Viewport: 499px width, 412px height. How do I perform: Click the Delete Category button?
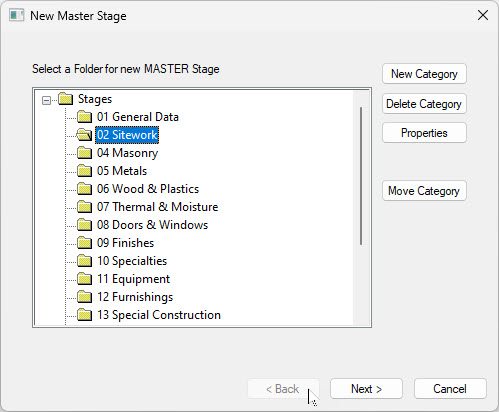point(424,104)
